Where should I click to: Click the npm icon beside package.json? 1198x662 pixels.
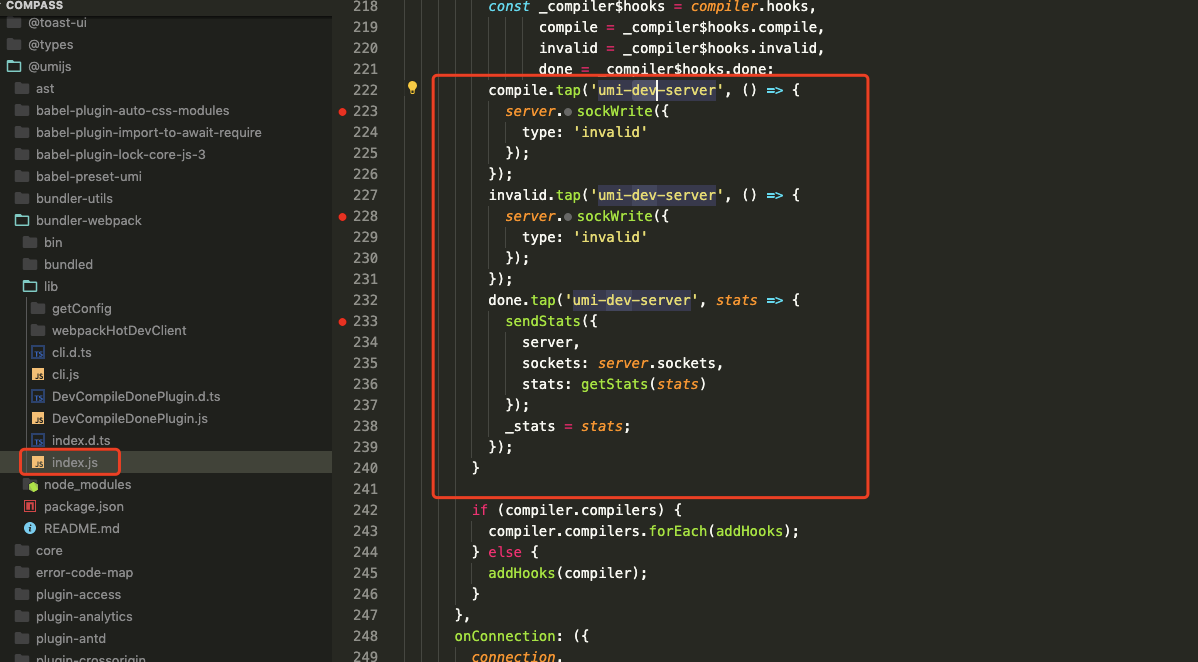click(30, 506)
